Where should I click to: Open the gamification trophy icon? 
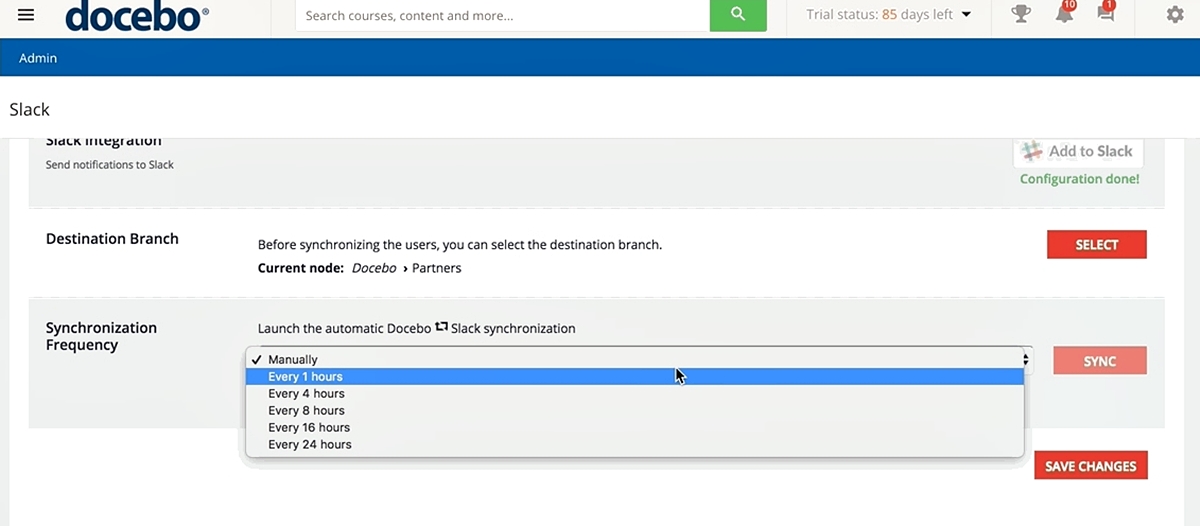click(1021, 14)
